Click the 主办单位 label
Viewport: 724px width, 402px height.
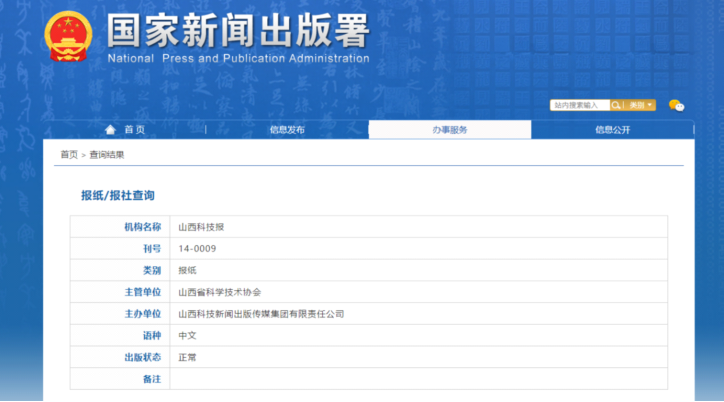tap(143, 314)
